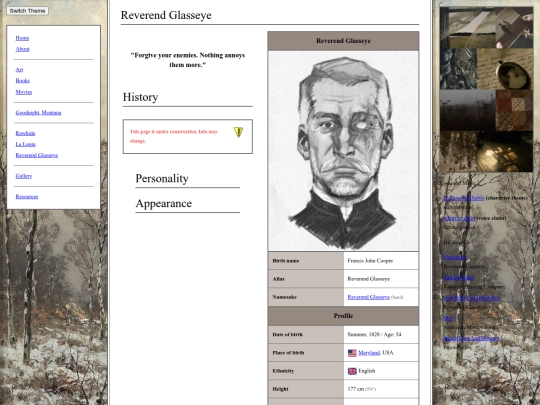Open the Reverend Glasseye band link
Image resolution: width=540 pixels, height=405 pixels.
[x=368, y=297]
